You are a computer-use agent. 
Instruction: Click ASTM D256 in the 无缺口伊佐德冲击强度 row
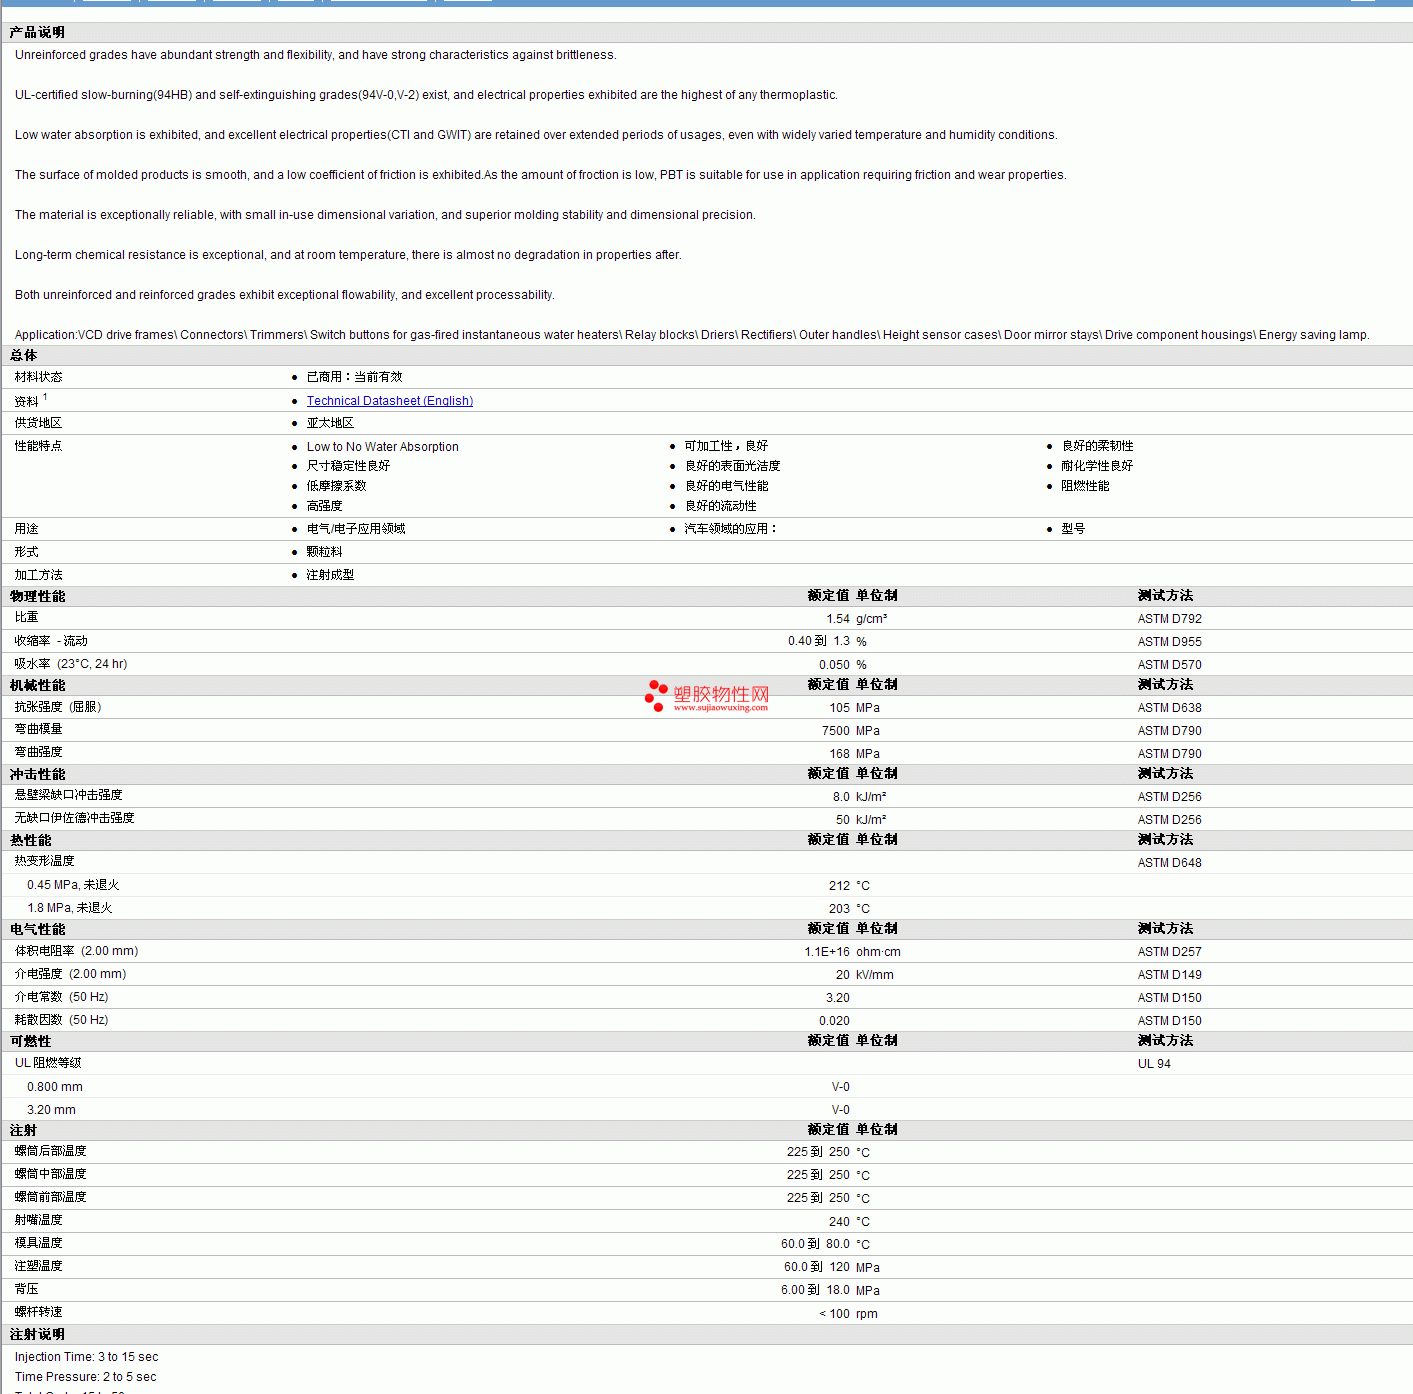pos(1170,820)
